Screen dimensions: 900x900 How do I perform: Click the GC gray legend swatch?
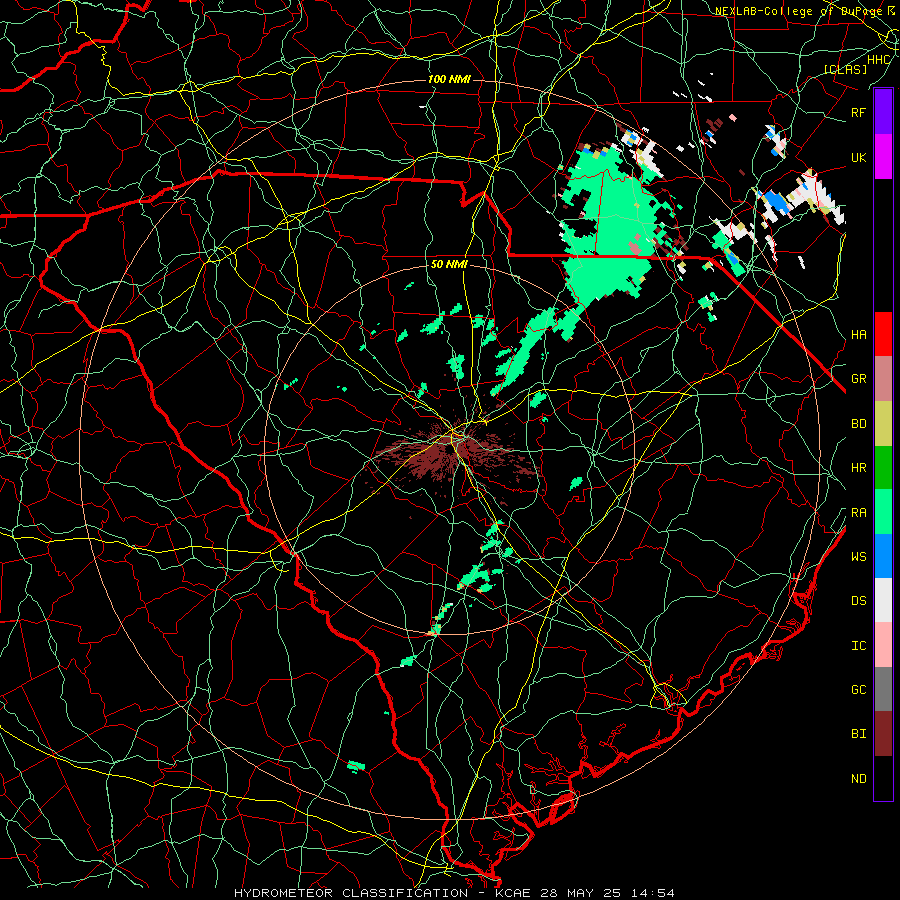click(x=883, y=689)
